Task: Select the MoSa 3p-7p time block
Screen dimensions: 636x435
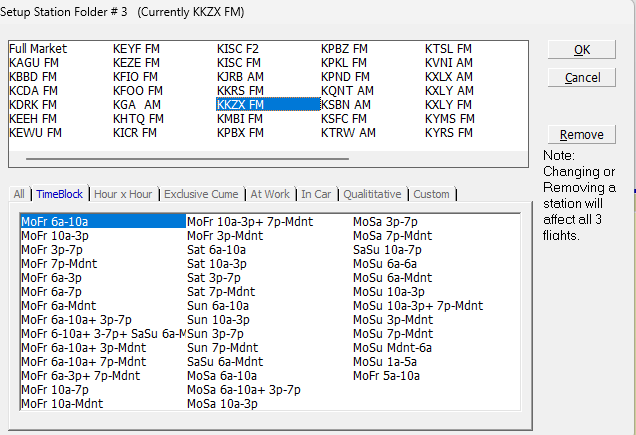Action: 385,222
